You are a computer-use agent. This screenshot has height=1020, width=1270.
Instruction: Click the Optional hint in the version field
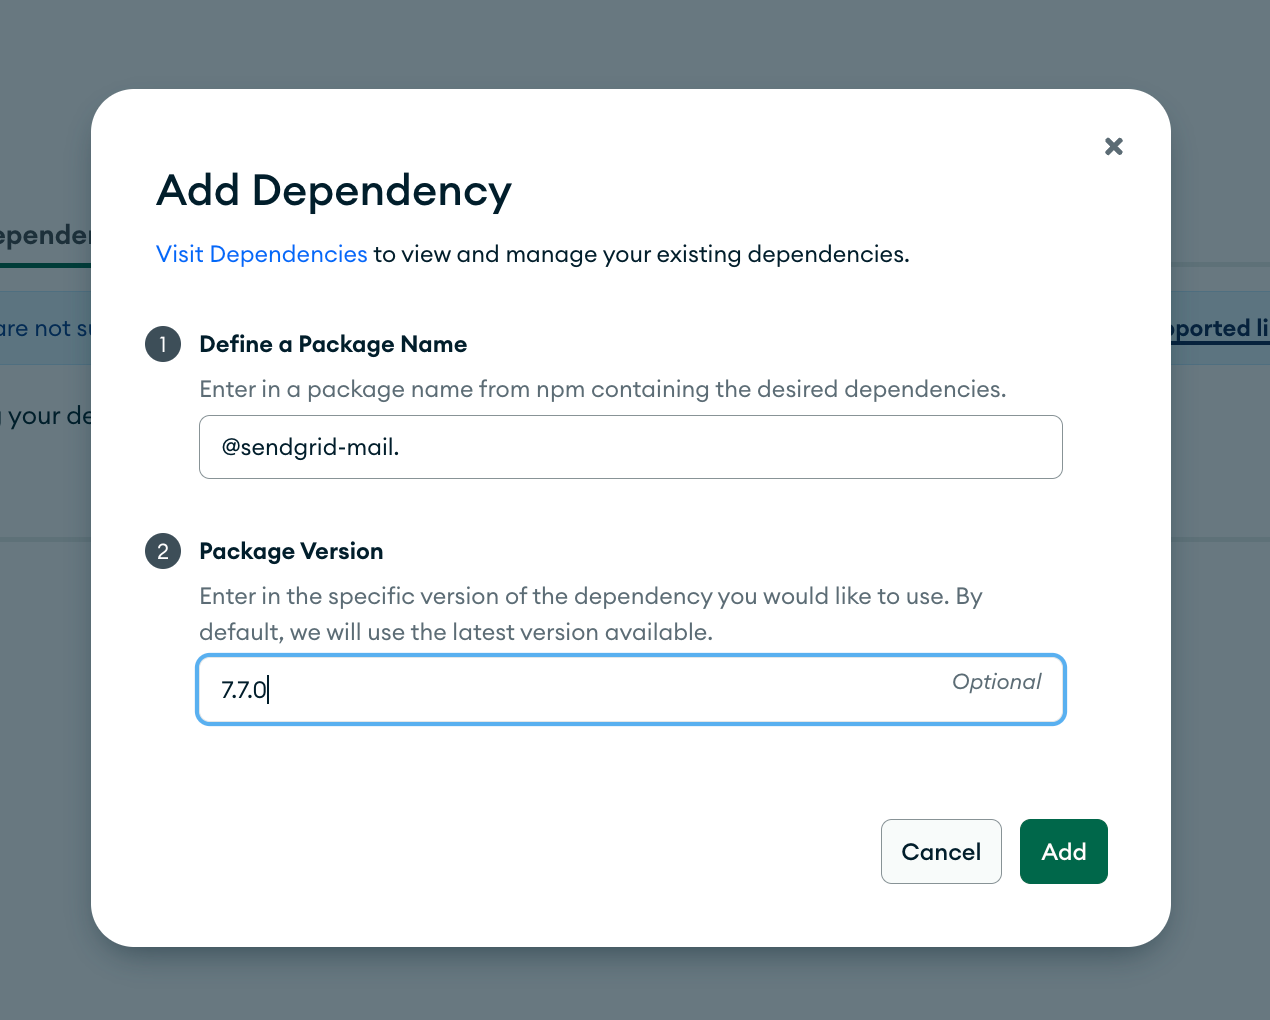[996, 682]
